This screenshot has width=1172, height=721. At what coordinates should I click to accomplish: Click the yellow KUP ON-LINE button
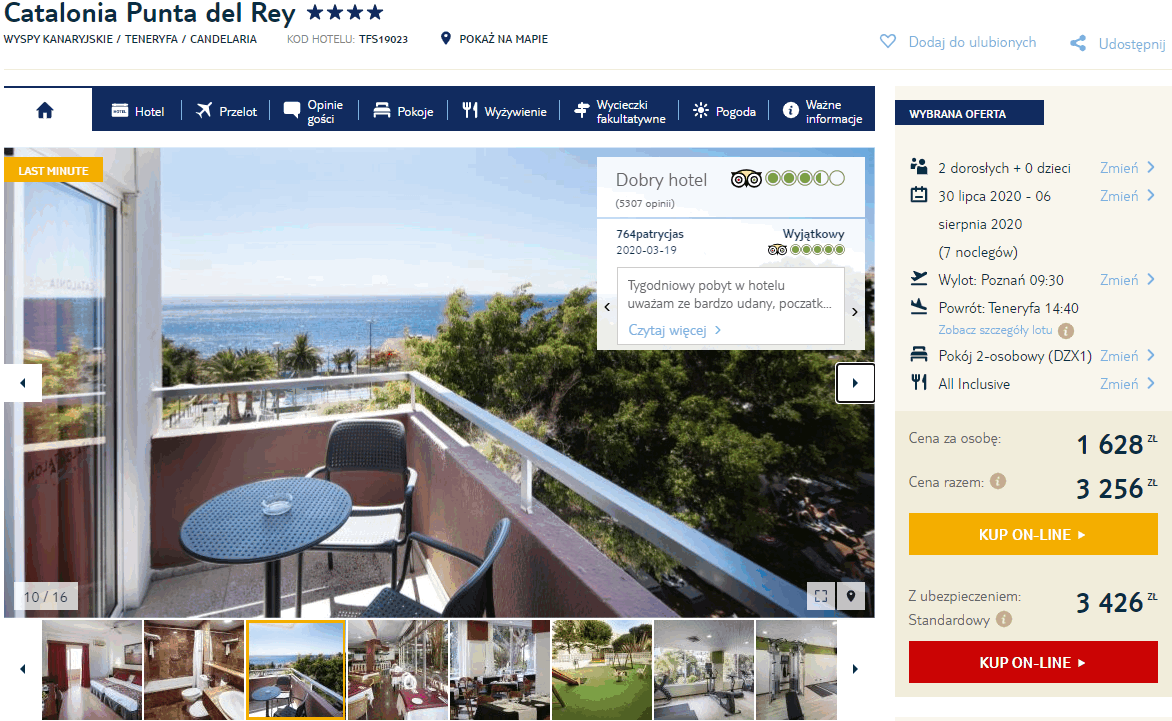(1033, 534)
